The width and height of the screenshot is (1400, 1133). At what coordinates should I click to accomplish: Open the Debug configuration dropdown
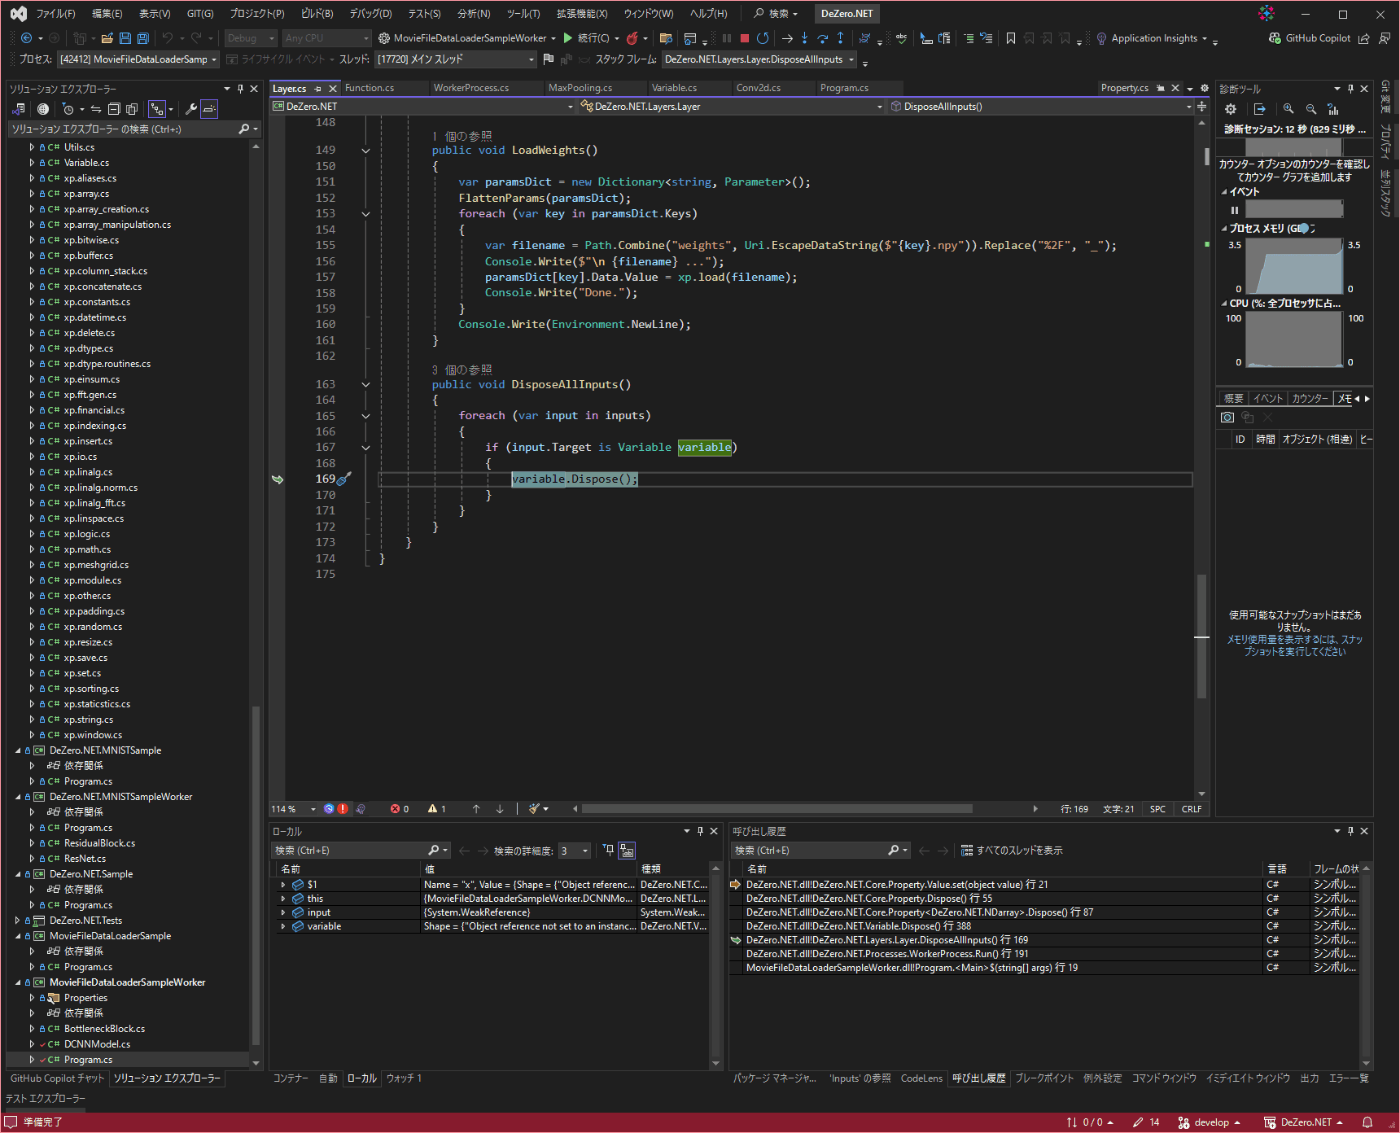pyautogui.click(x=250, y=38)
